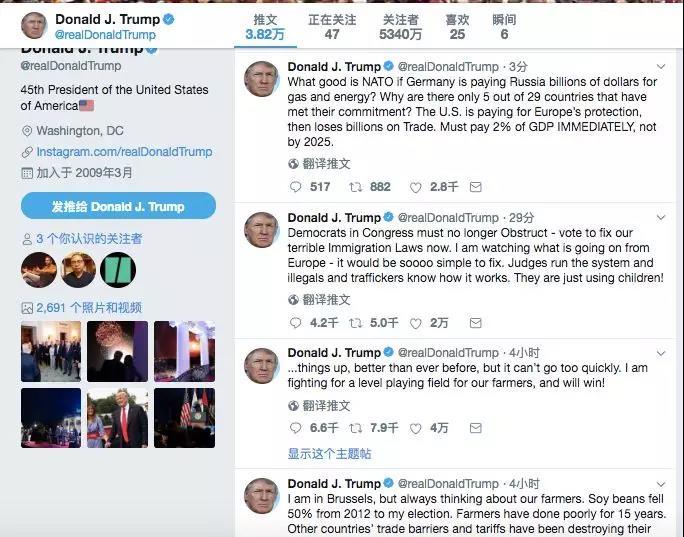Switch to the 关注者 5340万 tab
Image resolution: width=684 pixels, height=537 pixels.
tap(400, 27)
